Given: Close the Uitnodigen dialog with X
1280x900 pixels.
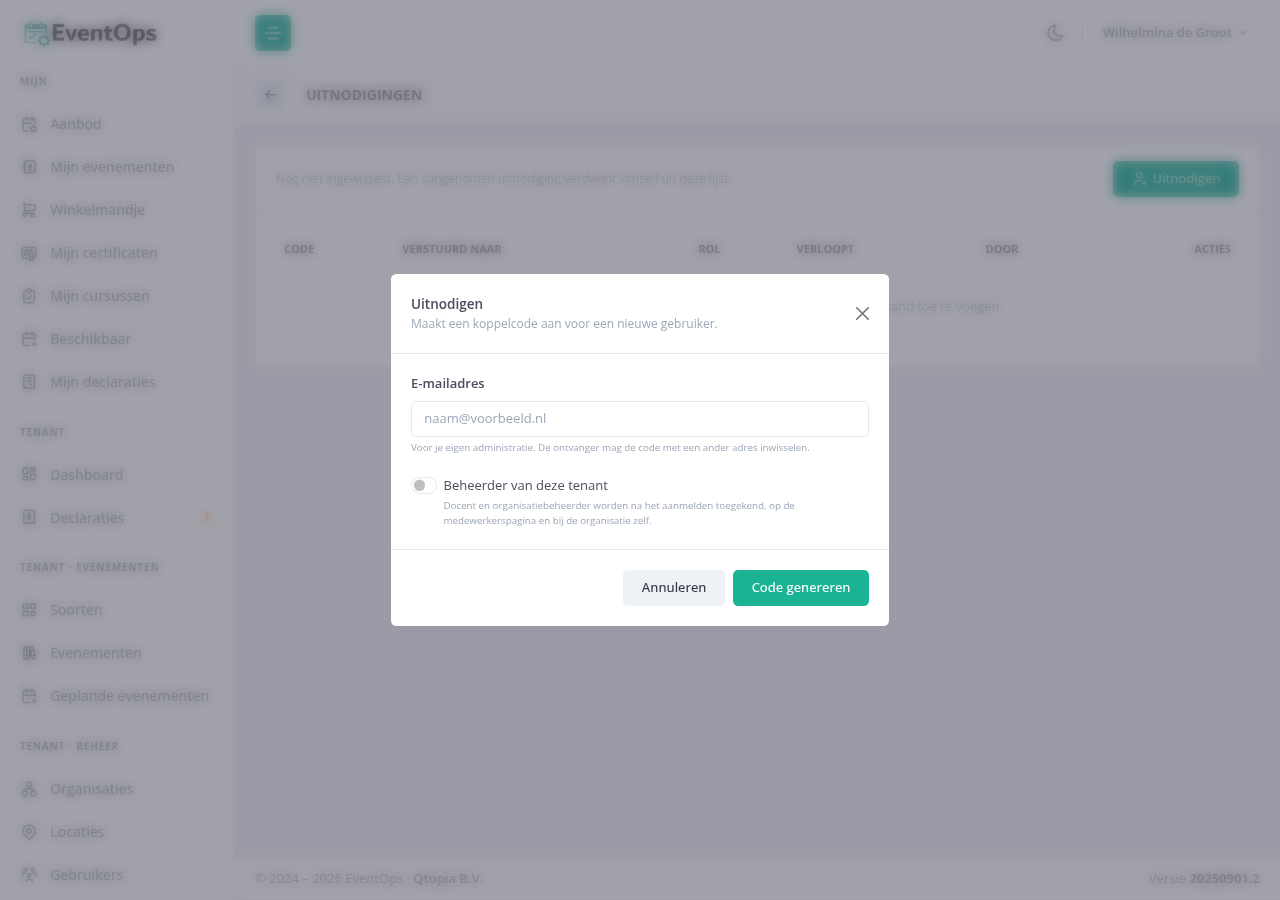Looking at the screenshot, I should [862, 313].
